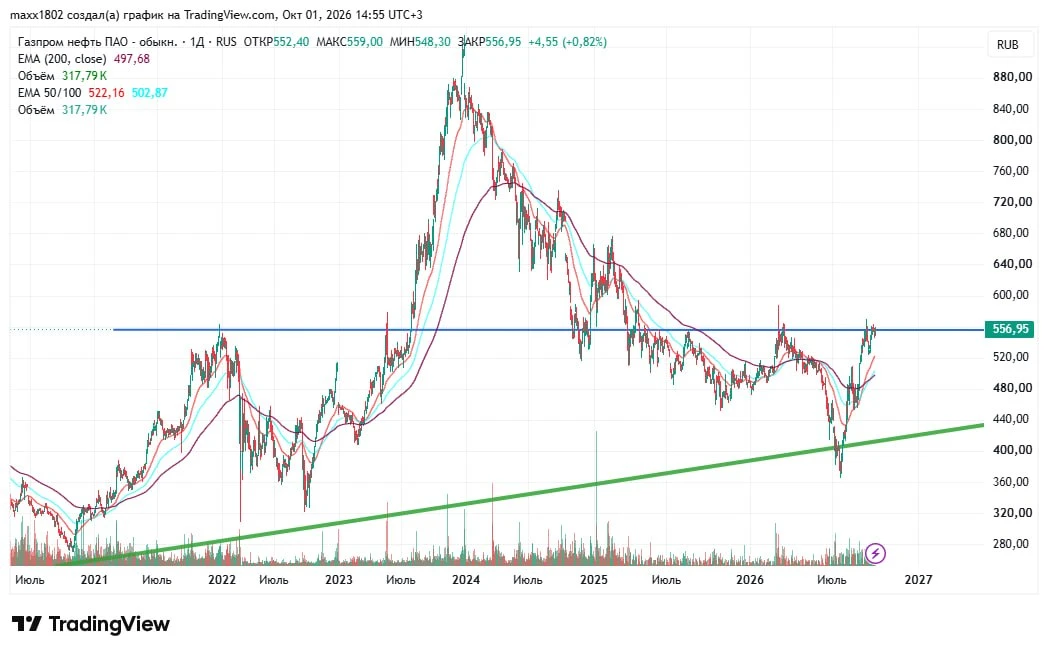Click the 2026 time axis label
The height and width of the screenshot is (654, 1048).
[750, 580]
